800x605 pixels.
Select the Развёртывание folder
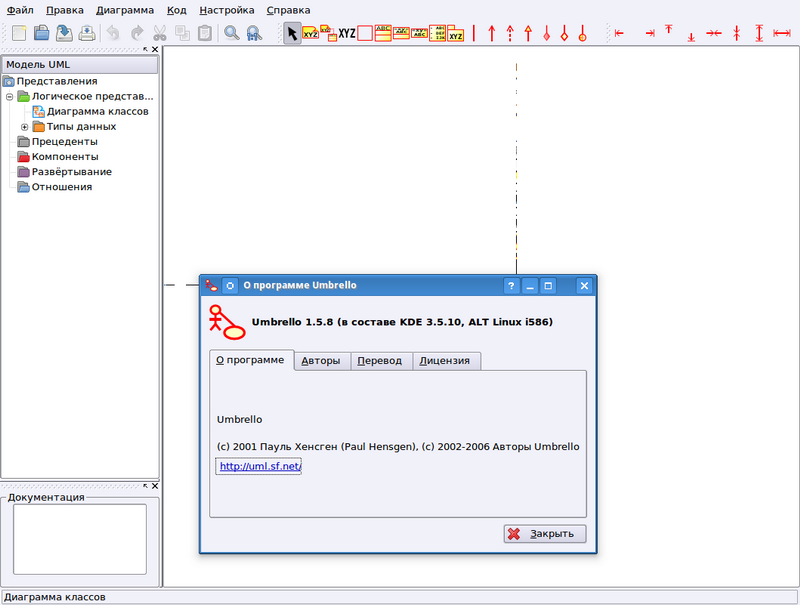pyautogui.click(x=65, y=172)
